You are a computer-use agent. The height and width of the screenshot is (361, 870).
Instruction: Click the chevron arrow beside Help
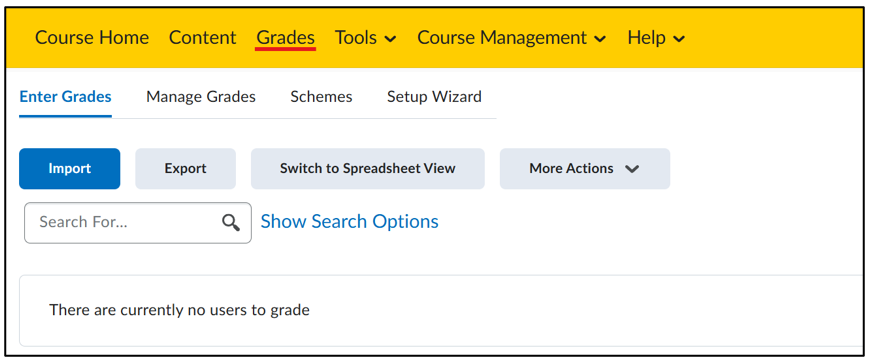click(x=679, y=39)
